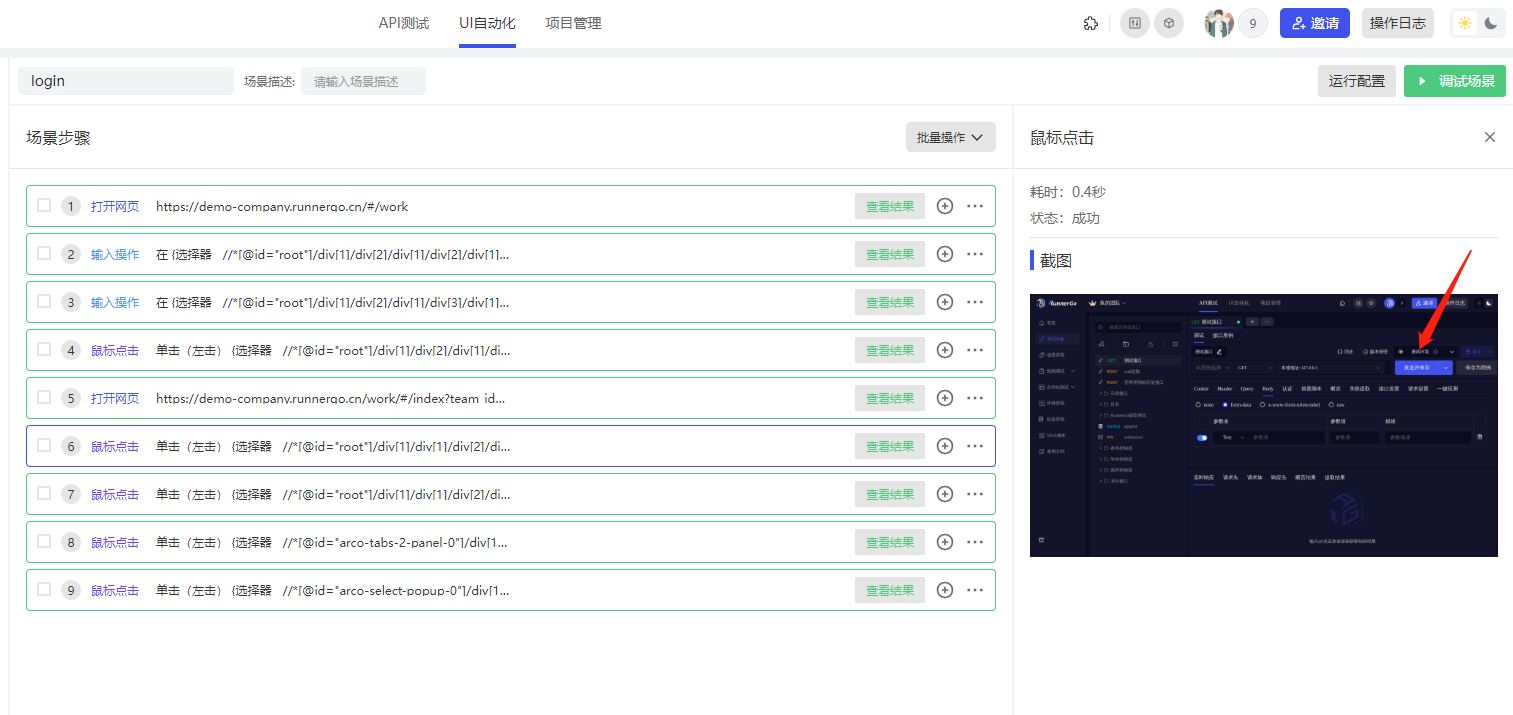
Task: Click the add-step plus icon on step 6
Action: 945,446
